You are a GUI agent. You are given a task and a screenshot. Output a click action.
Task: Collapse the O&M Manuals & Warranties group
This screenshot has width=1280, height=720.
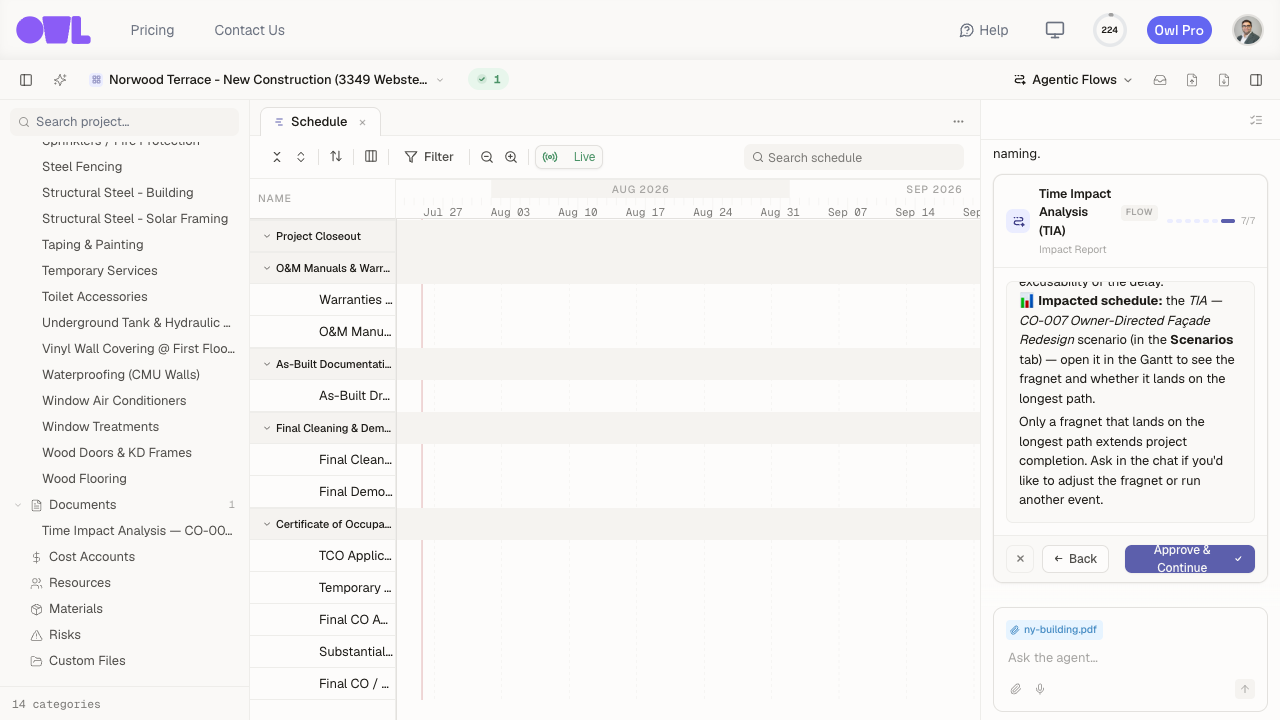[267, 268]
